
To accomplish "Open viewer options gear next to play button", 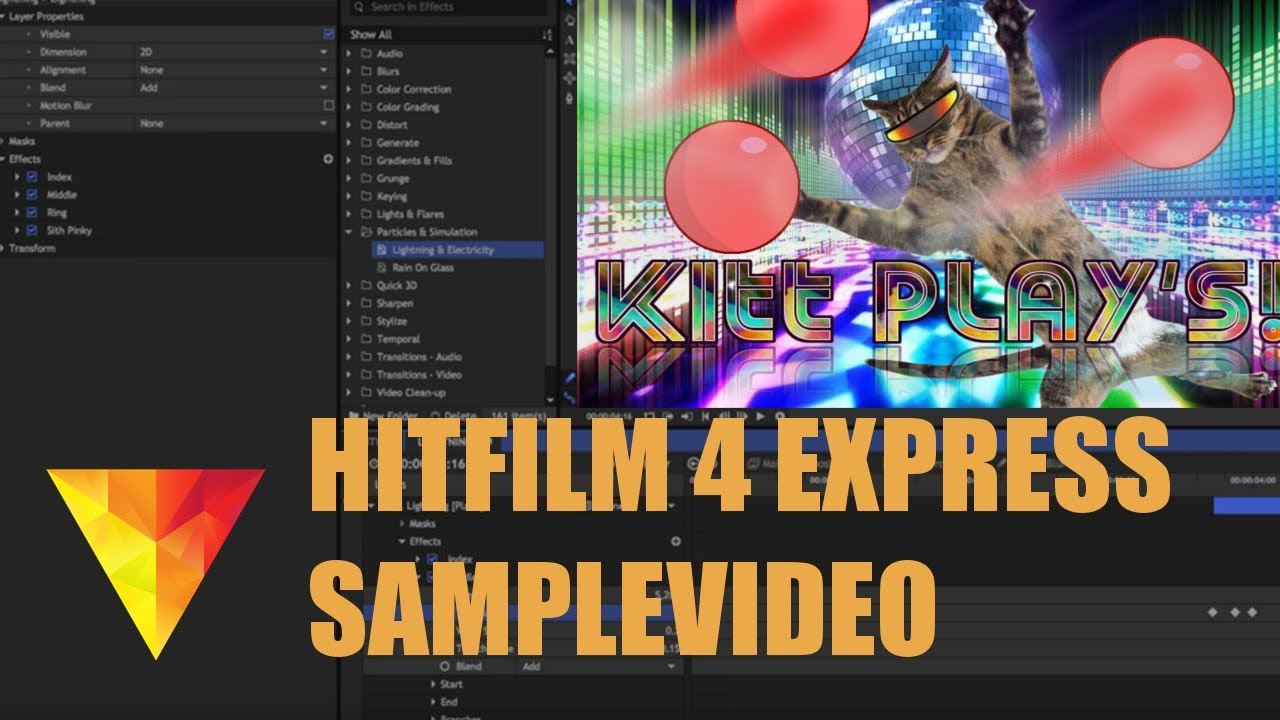I will point(780,416).
